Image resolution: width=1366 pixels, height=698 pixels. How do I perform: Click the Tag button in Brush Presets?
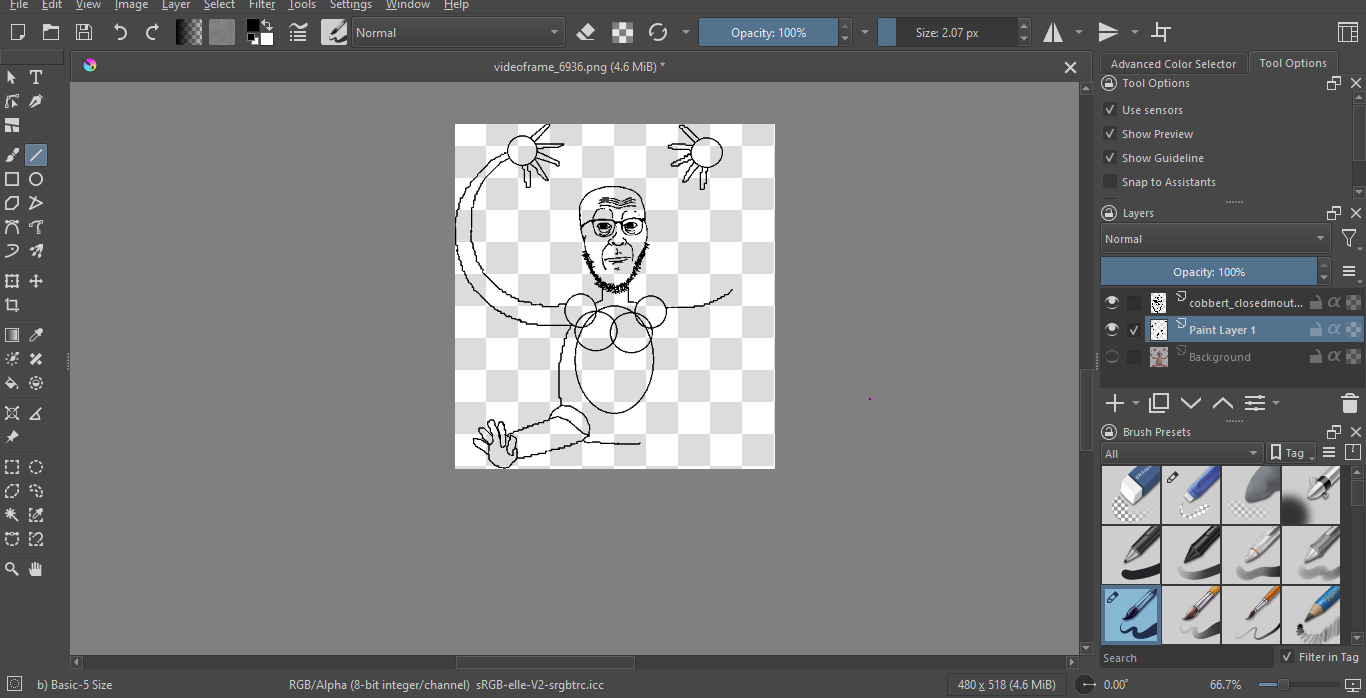click(x=1292, y=453)
